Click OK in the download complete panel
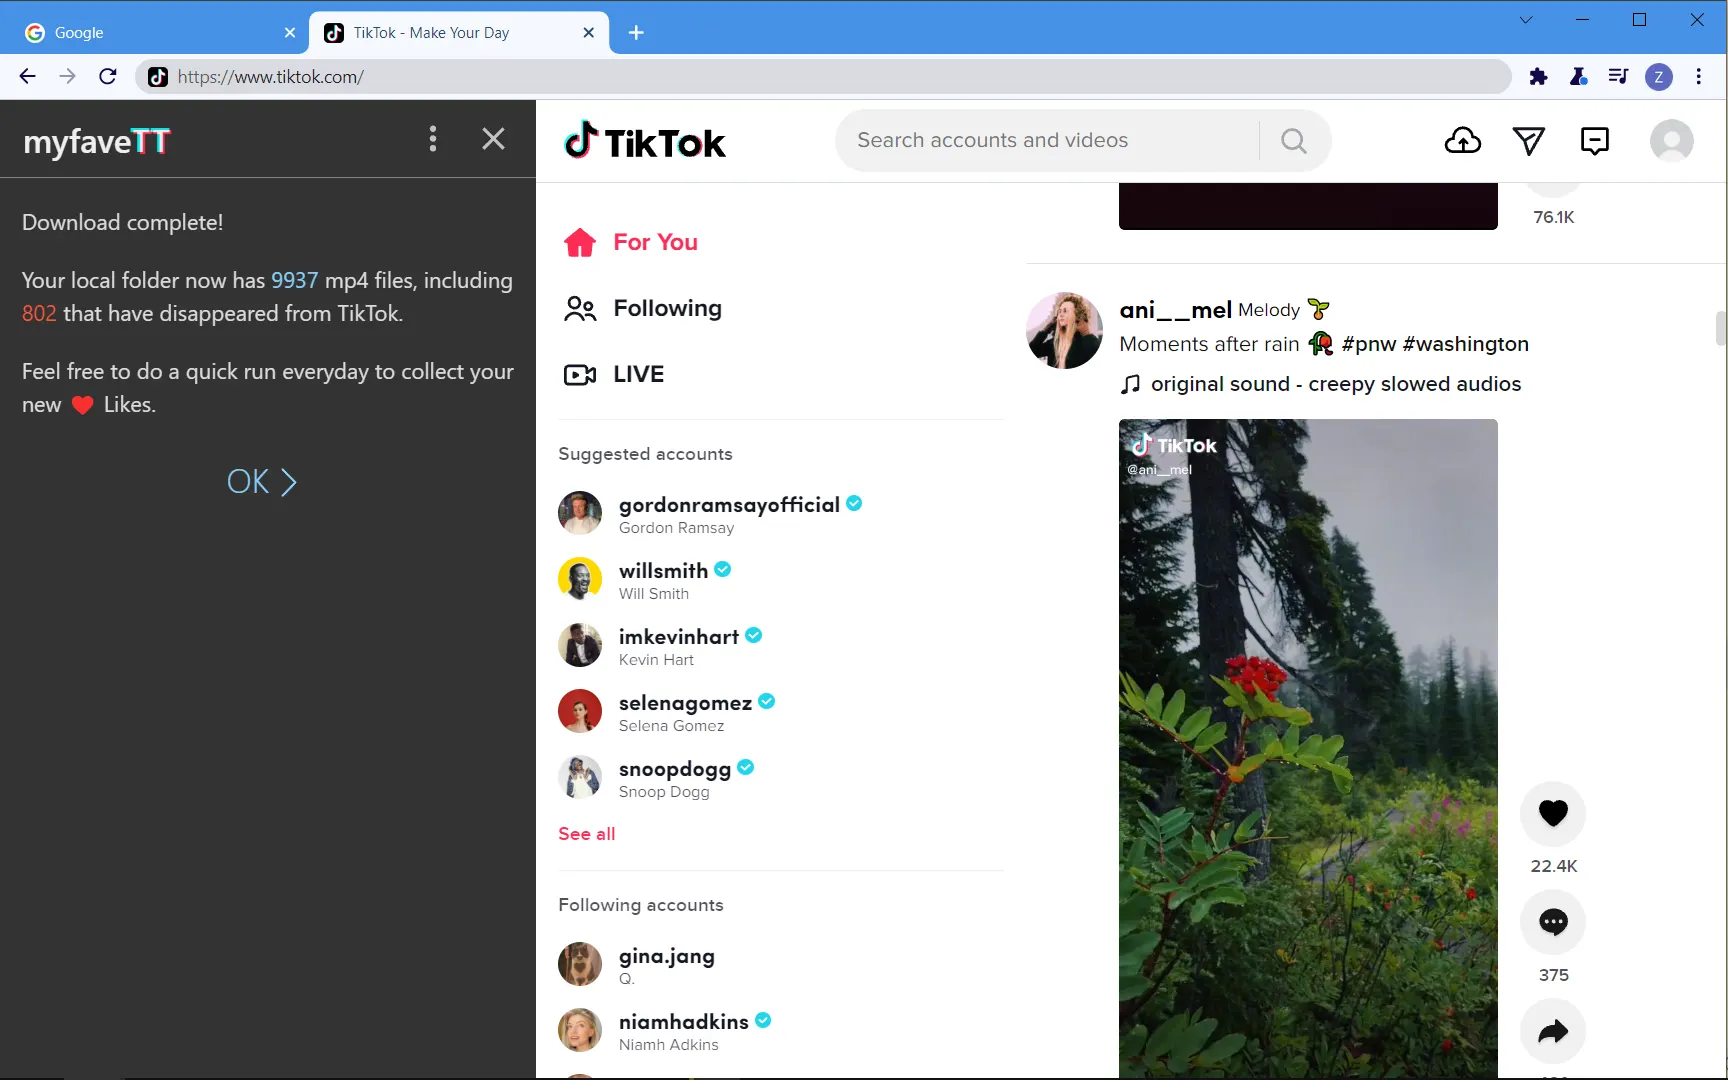 (x=260, y=481)
